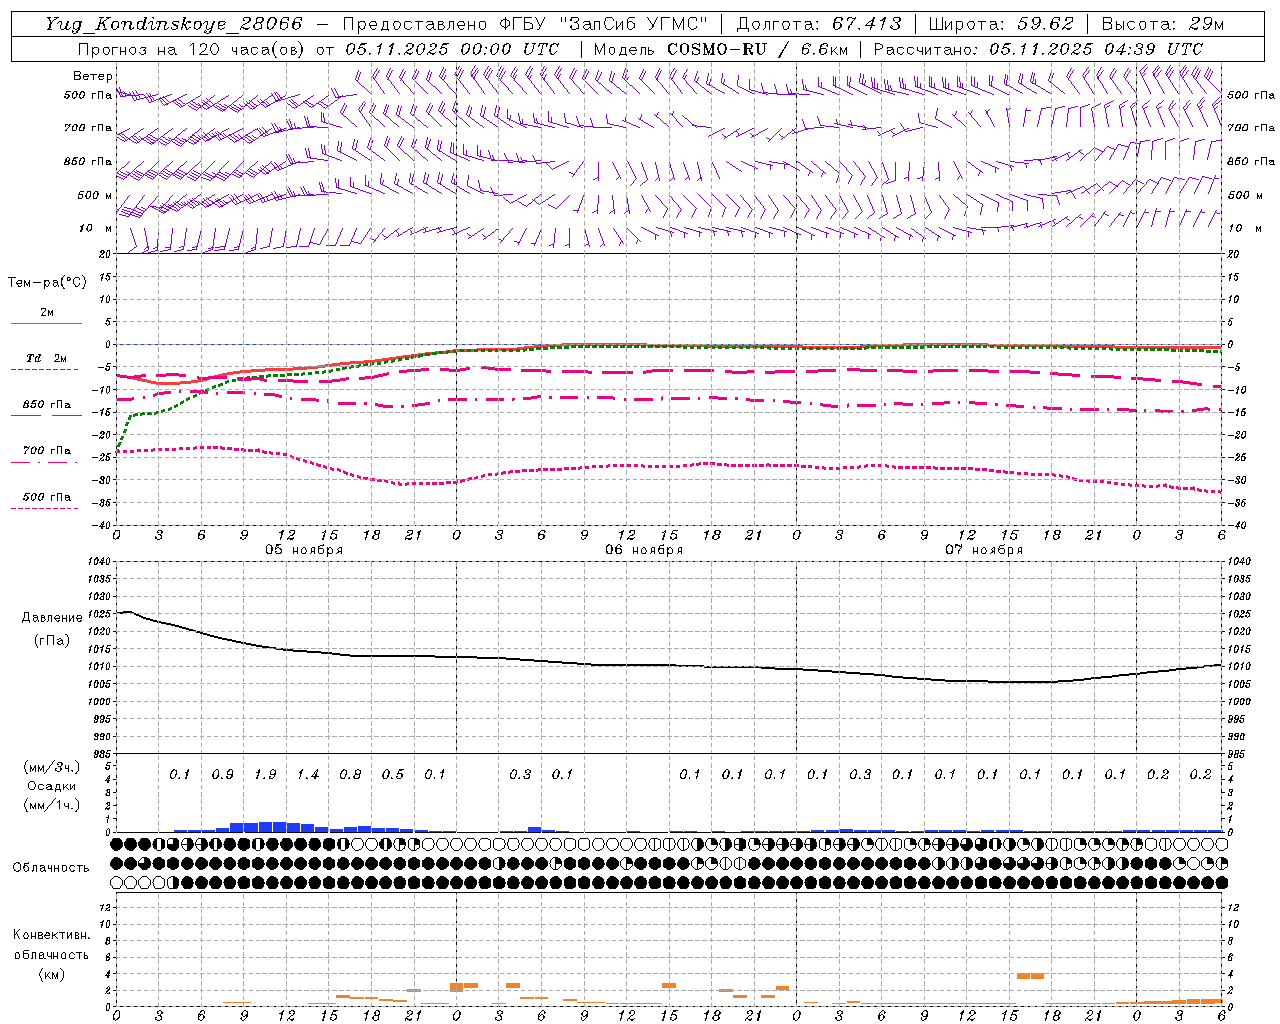The height and width of the screenshot is (1024, 1280).
Task: Click the Облачность panel label
Action: click(51, 868)
